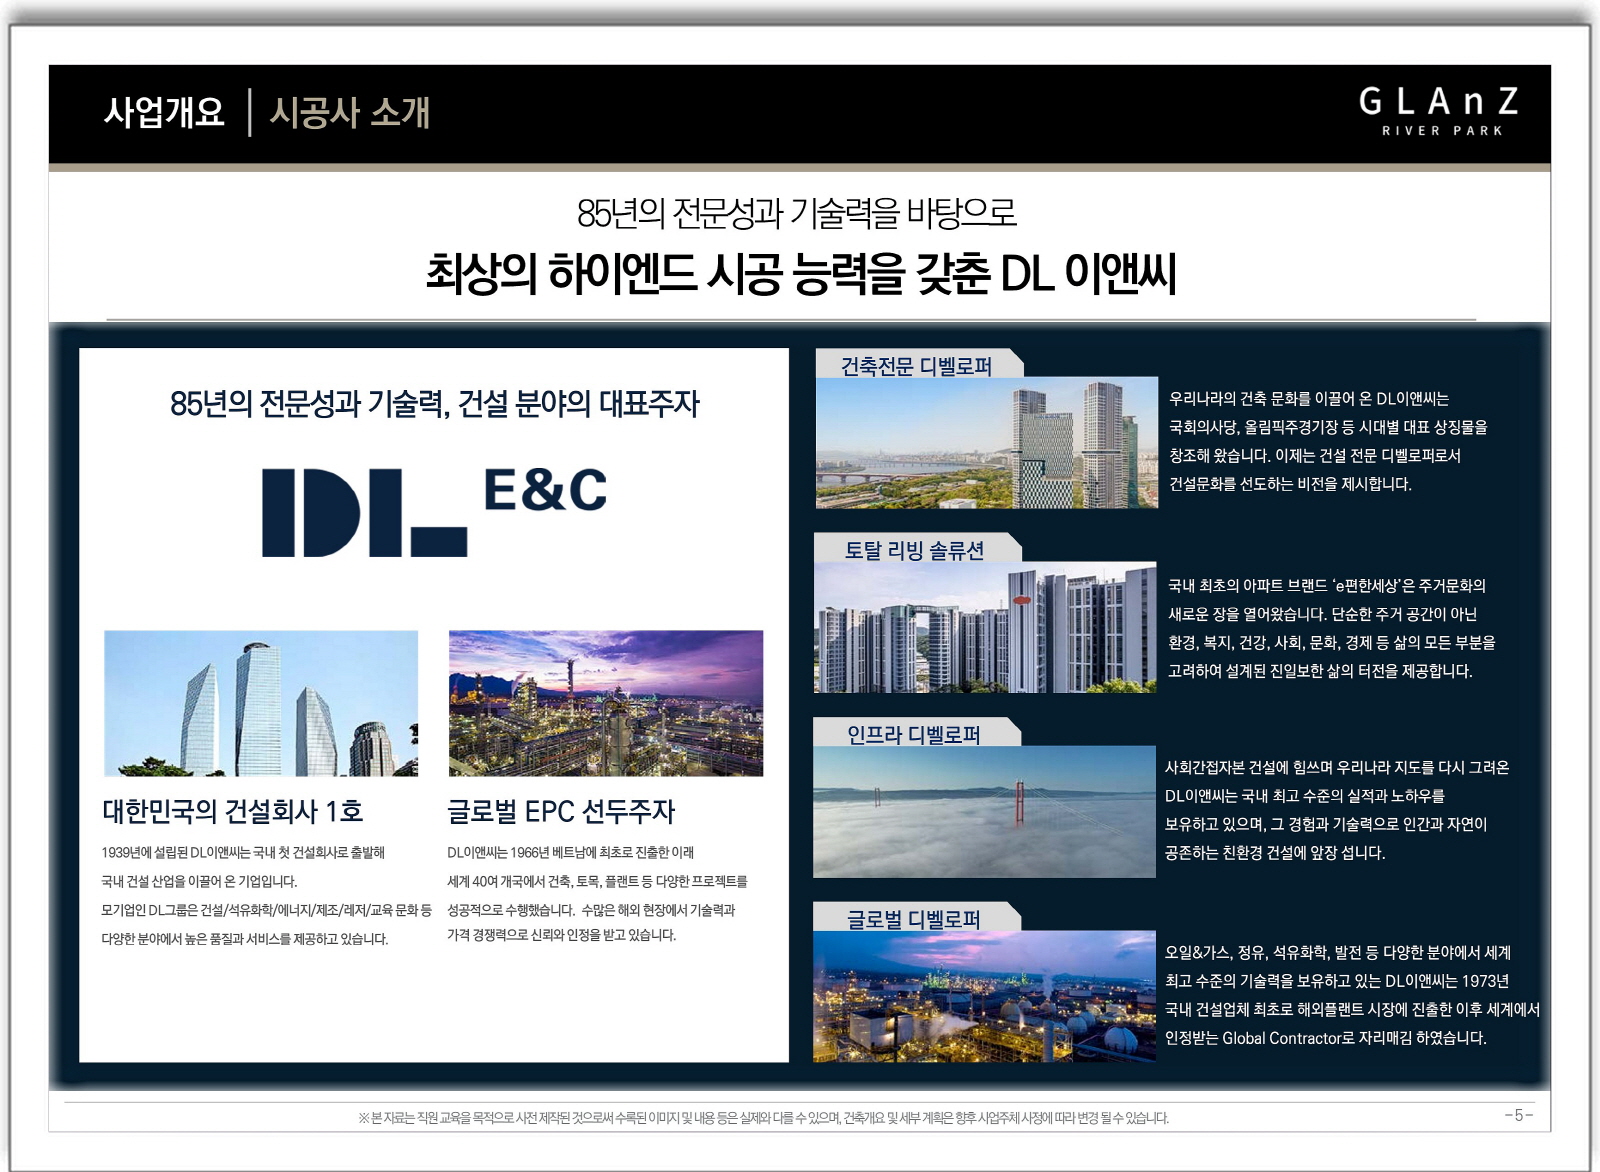Click the DL E&C company logo
The height and width of the screenshot is (1172, 1600).
pos(434,511)
